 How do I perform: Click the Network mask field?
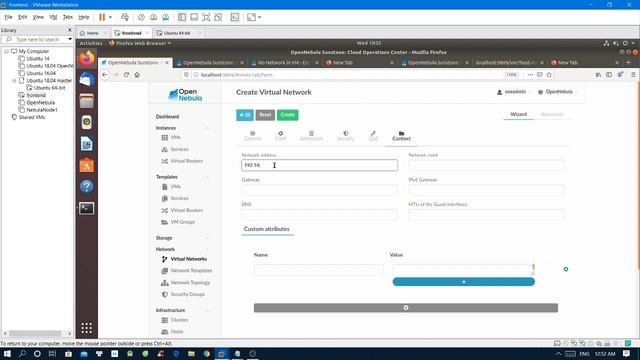(x=486, y=165)
